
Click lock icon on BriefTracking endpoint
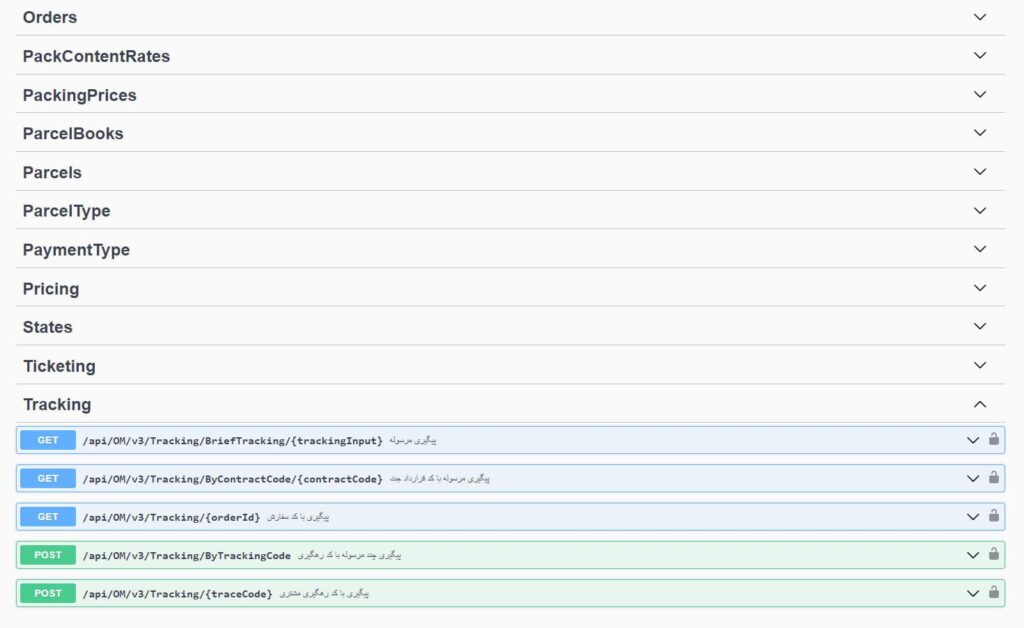[x=993, y=439]
